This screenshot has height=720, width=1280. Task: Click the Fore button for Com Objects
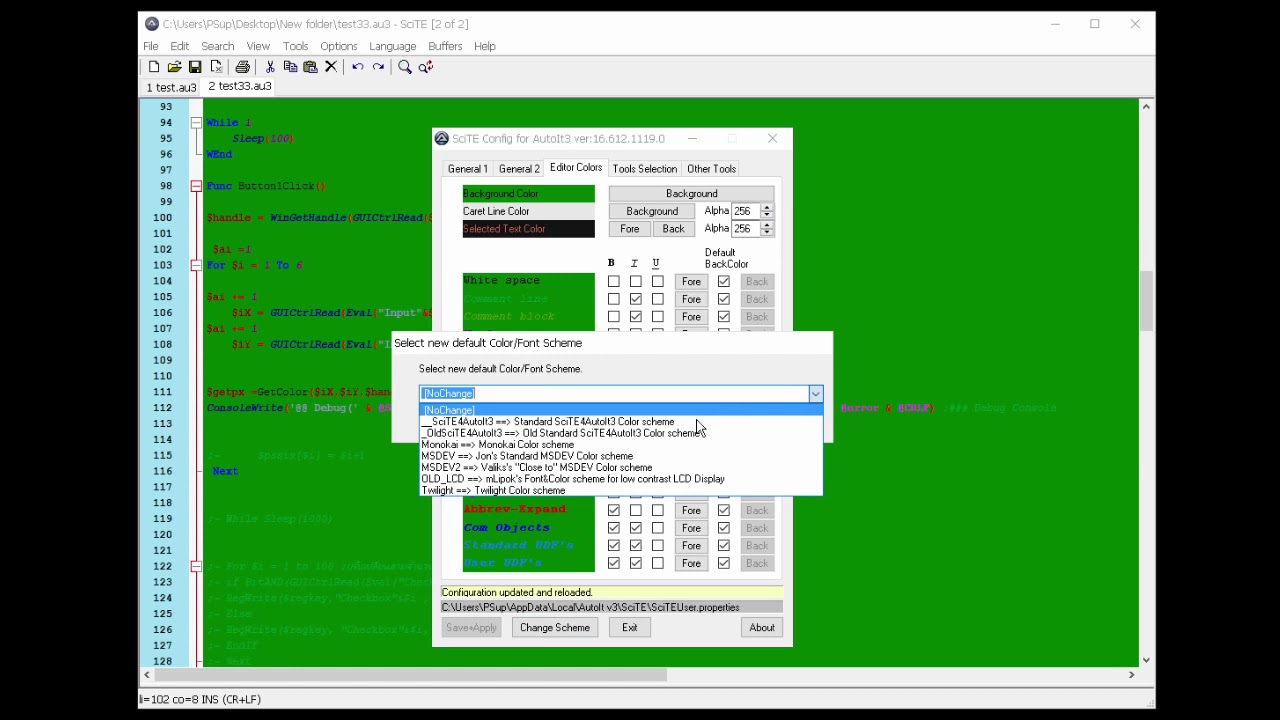691,528
